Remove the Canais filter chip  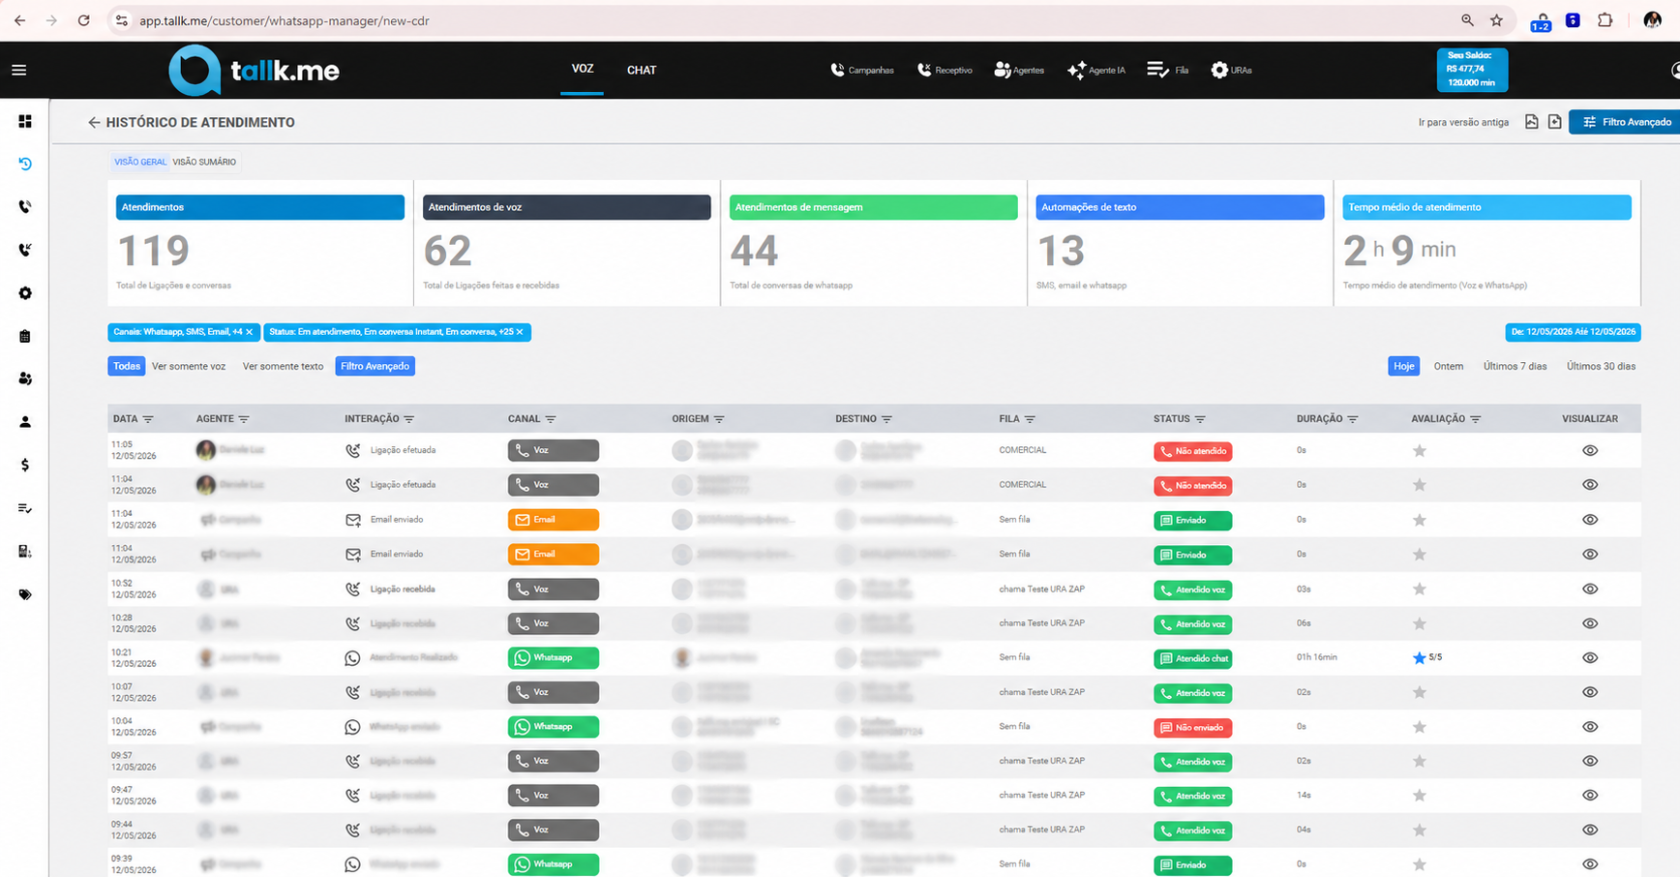[250, 332]
